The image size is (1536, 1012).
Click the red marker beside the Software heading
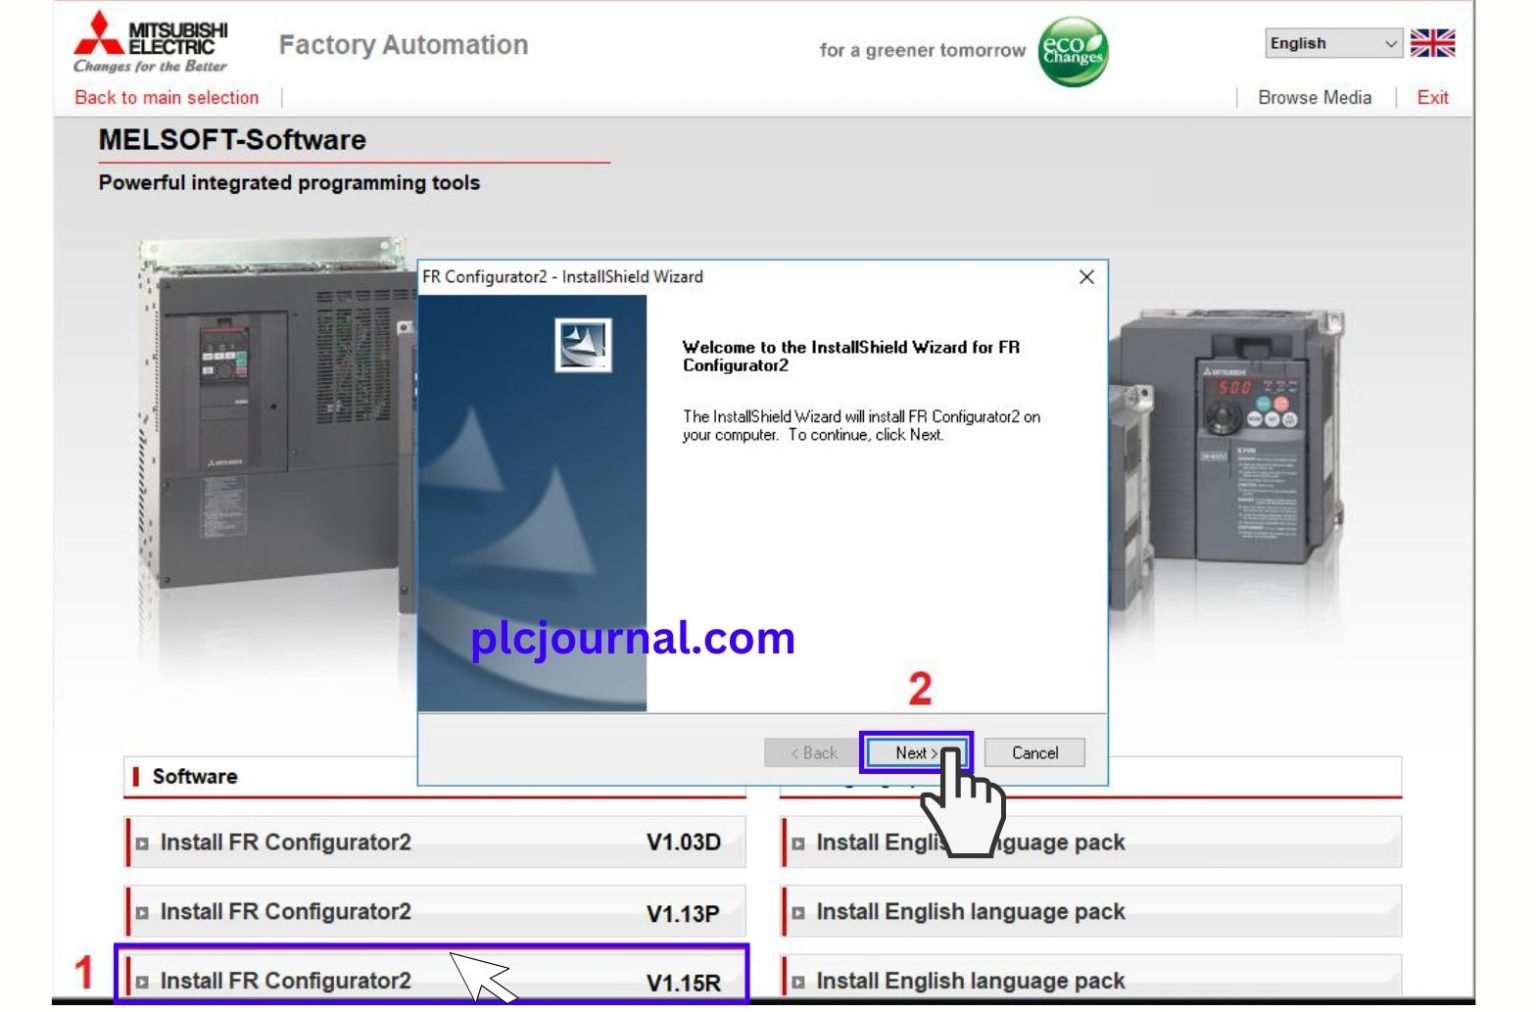(137, 776)
